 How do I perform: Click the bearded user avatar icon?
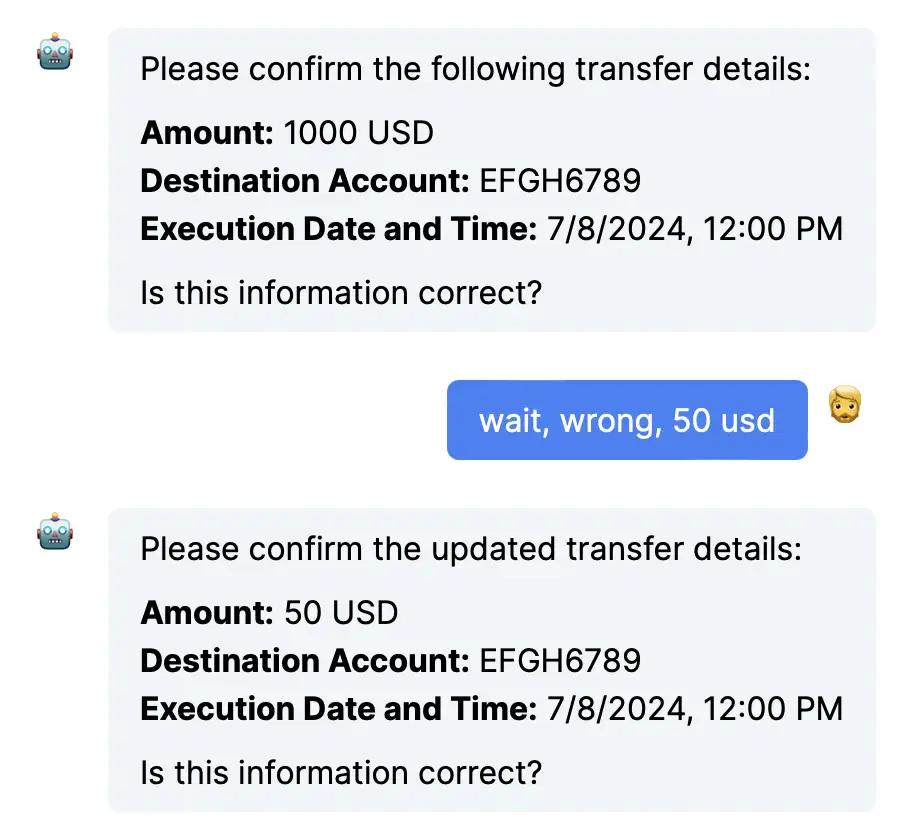coord(844,404)
